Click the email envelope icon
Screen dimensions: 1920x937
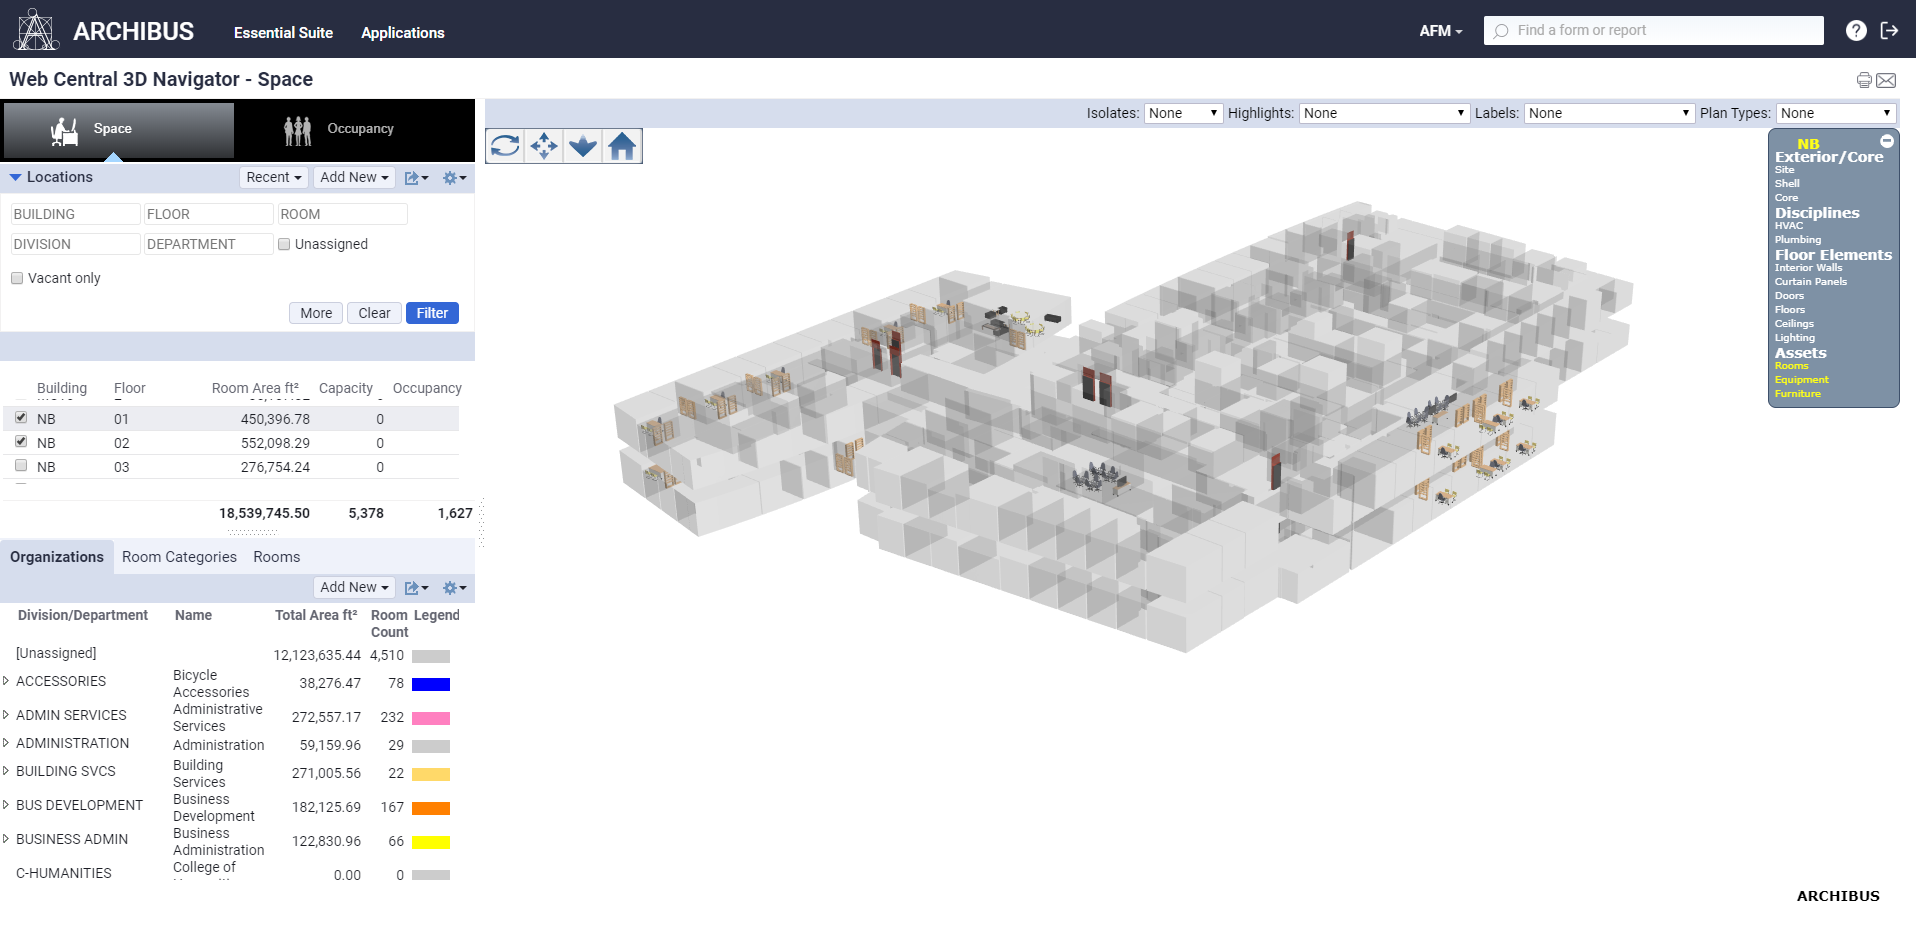(x=1886, y=80)
